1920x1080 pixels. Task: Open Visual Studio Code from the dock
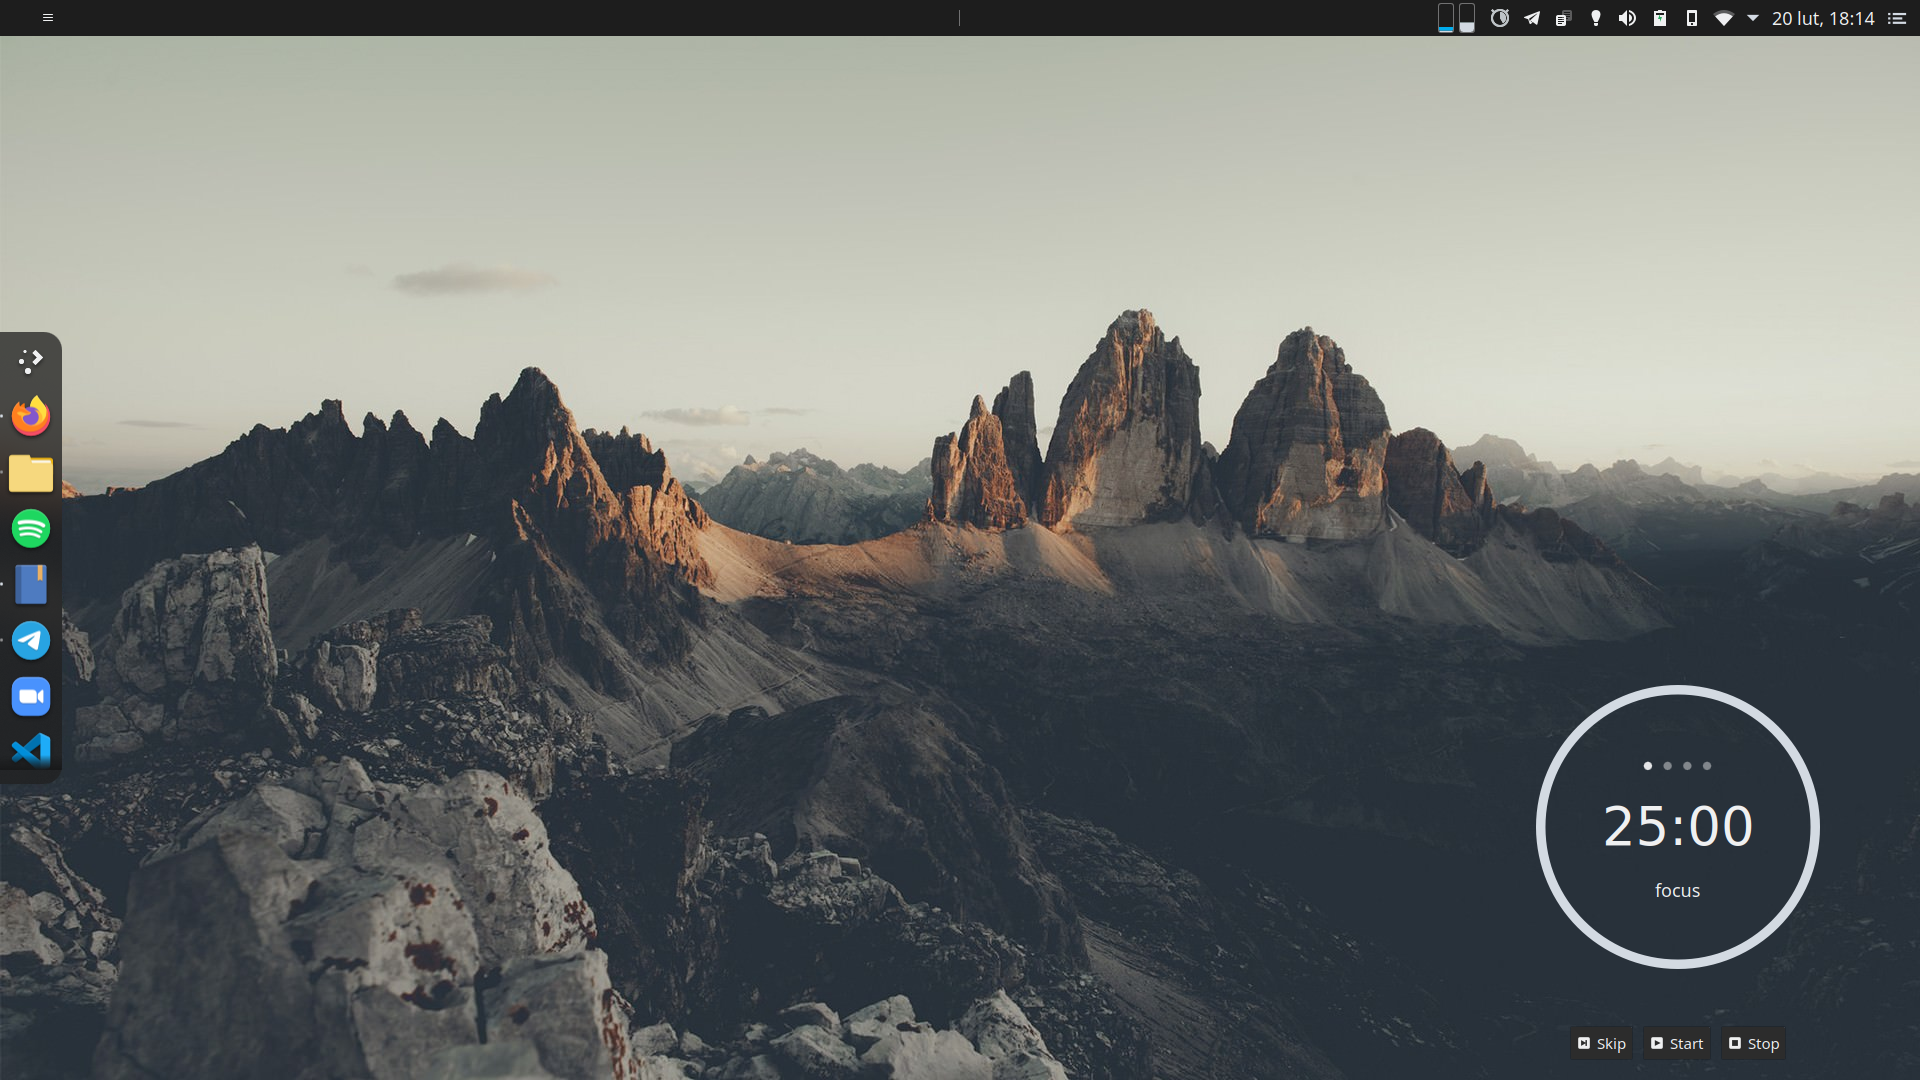pyautogui.click(x=31, y=750)
